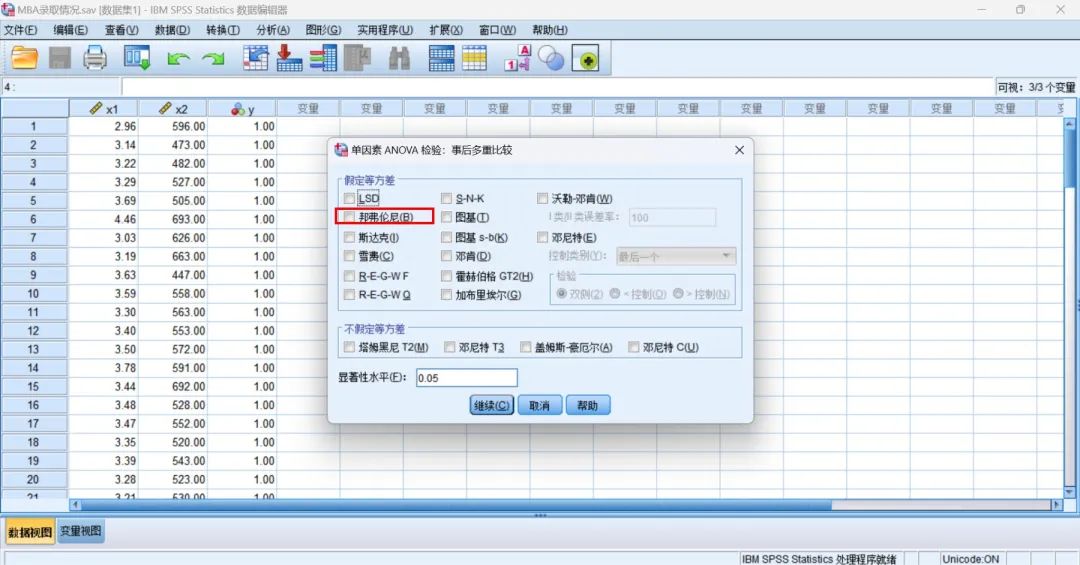1080x565 pixels.
Task: Undo with the green left arrow icon
Action: pos(178,59)
